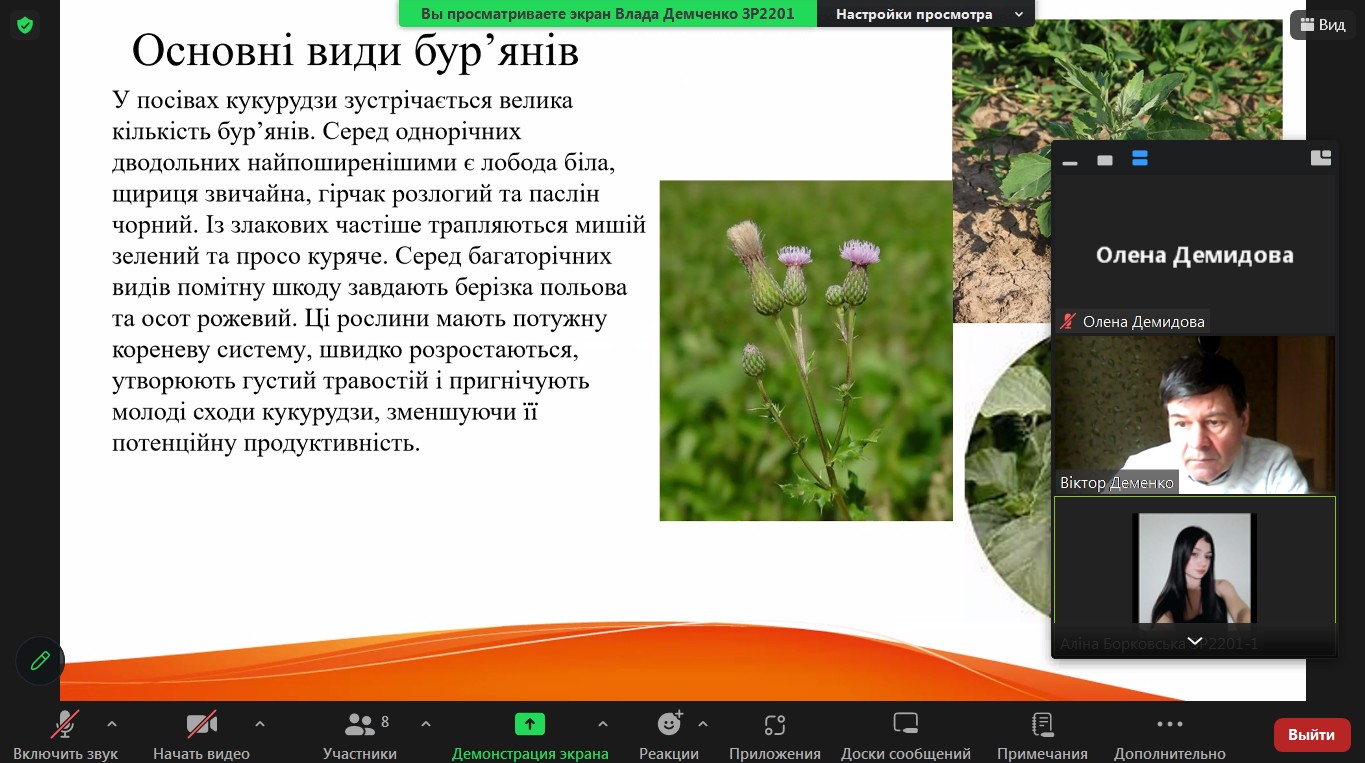Click the green Демонстрация экрана share icon
This screenshot has height=763, width=1365.
click(529, 724)
